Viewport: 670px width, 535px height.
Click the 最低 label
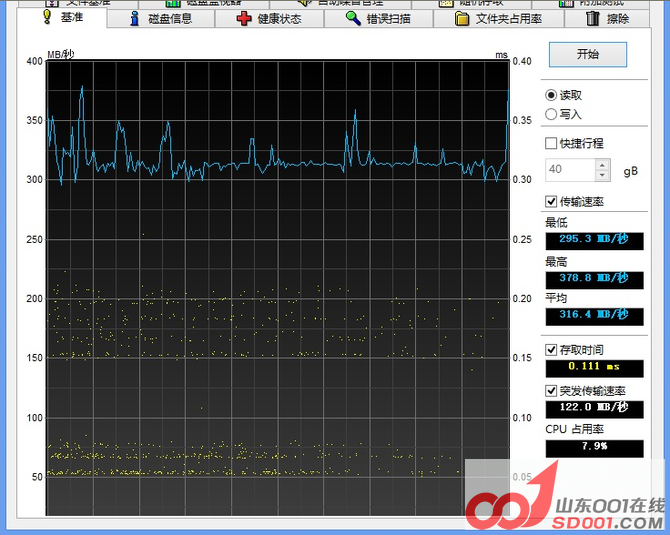[556, 223]
